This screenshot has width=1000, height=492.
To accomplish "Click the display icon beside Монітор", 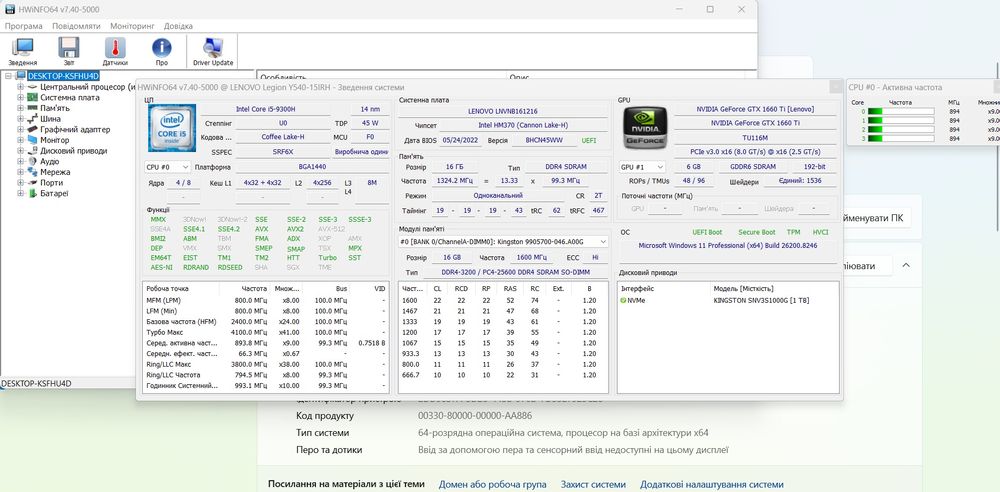I will 32,140.
